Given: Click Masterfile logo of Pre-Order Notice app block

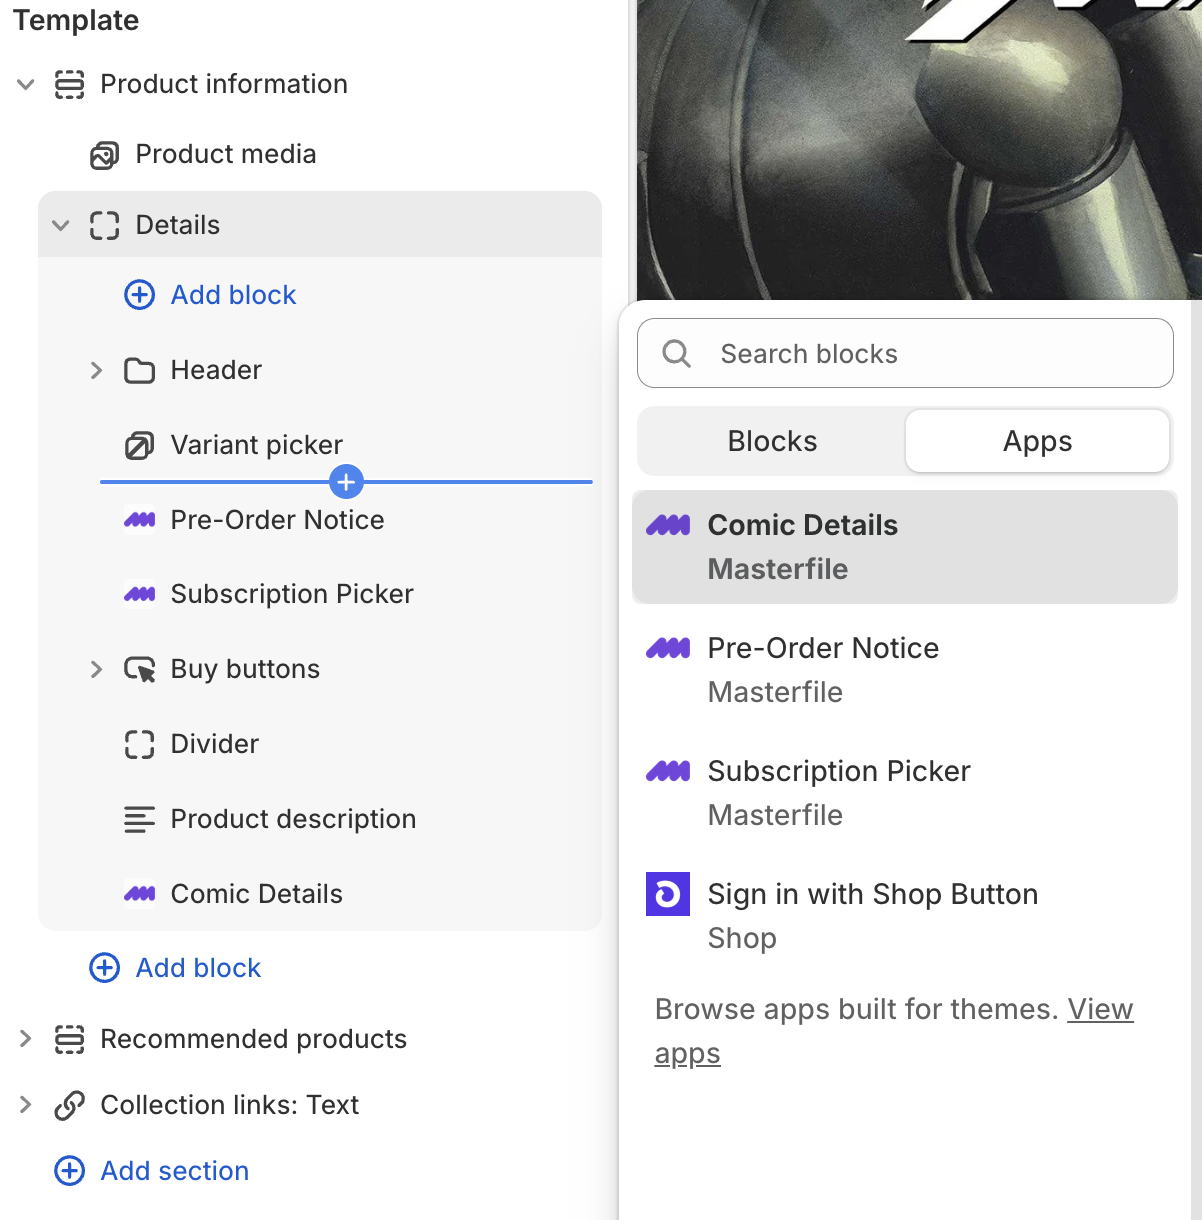Looking at the screenshot, I should coord(668,648).
